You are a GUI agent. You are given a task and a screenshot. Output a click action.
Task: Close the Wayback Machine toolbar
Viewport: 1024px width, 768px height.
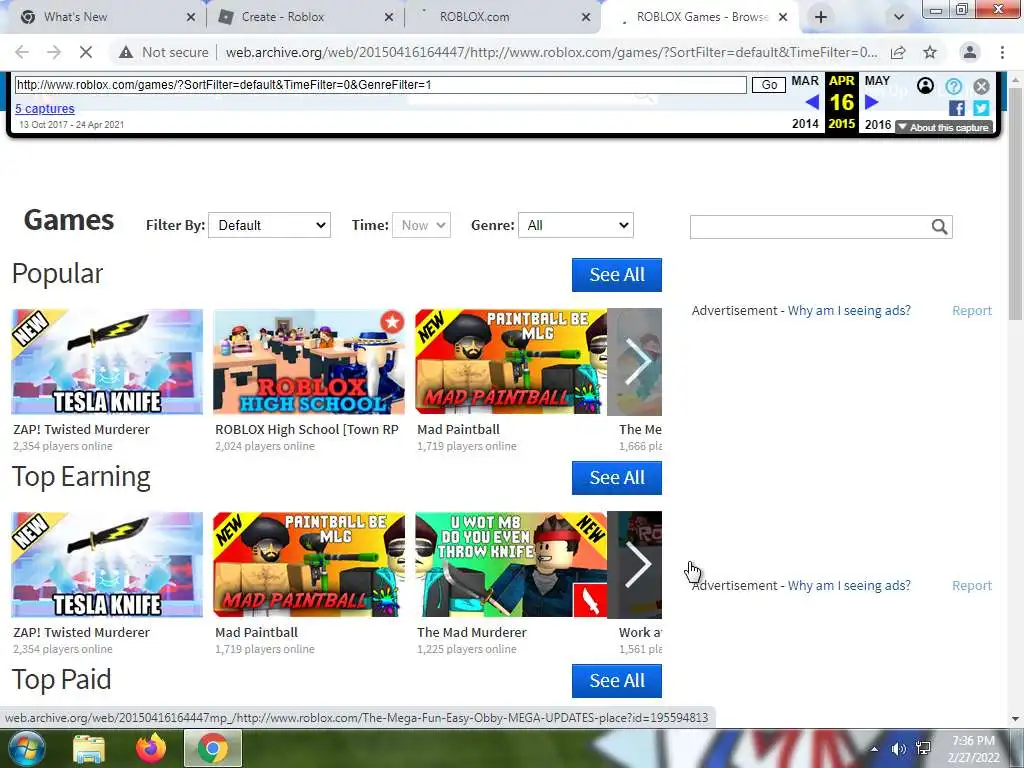click(x=981, y=86)
